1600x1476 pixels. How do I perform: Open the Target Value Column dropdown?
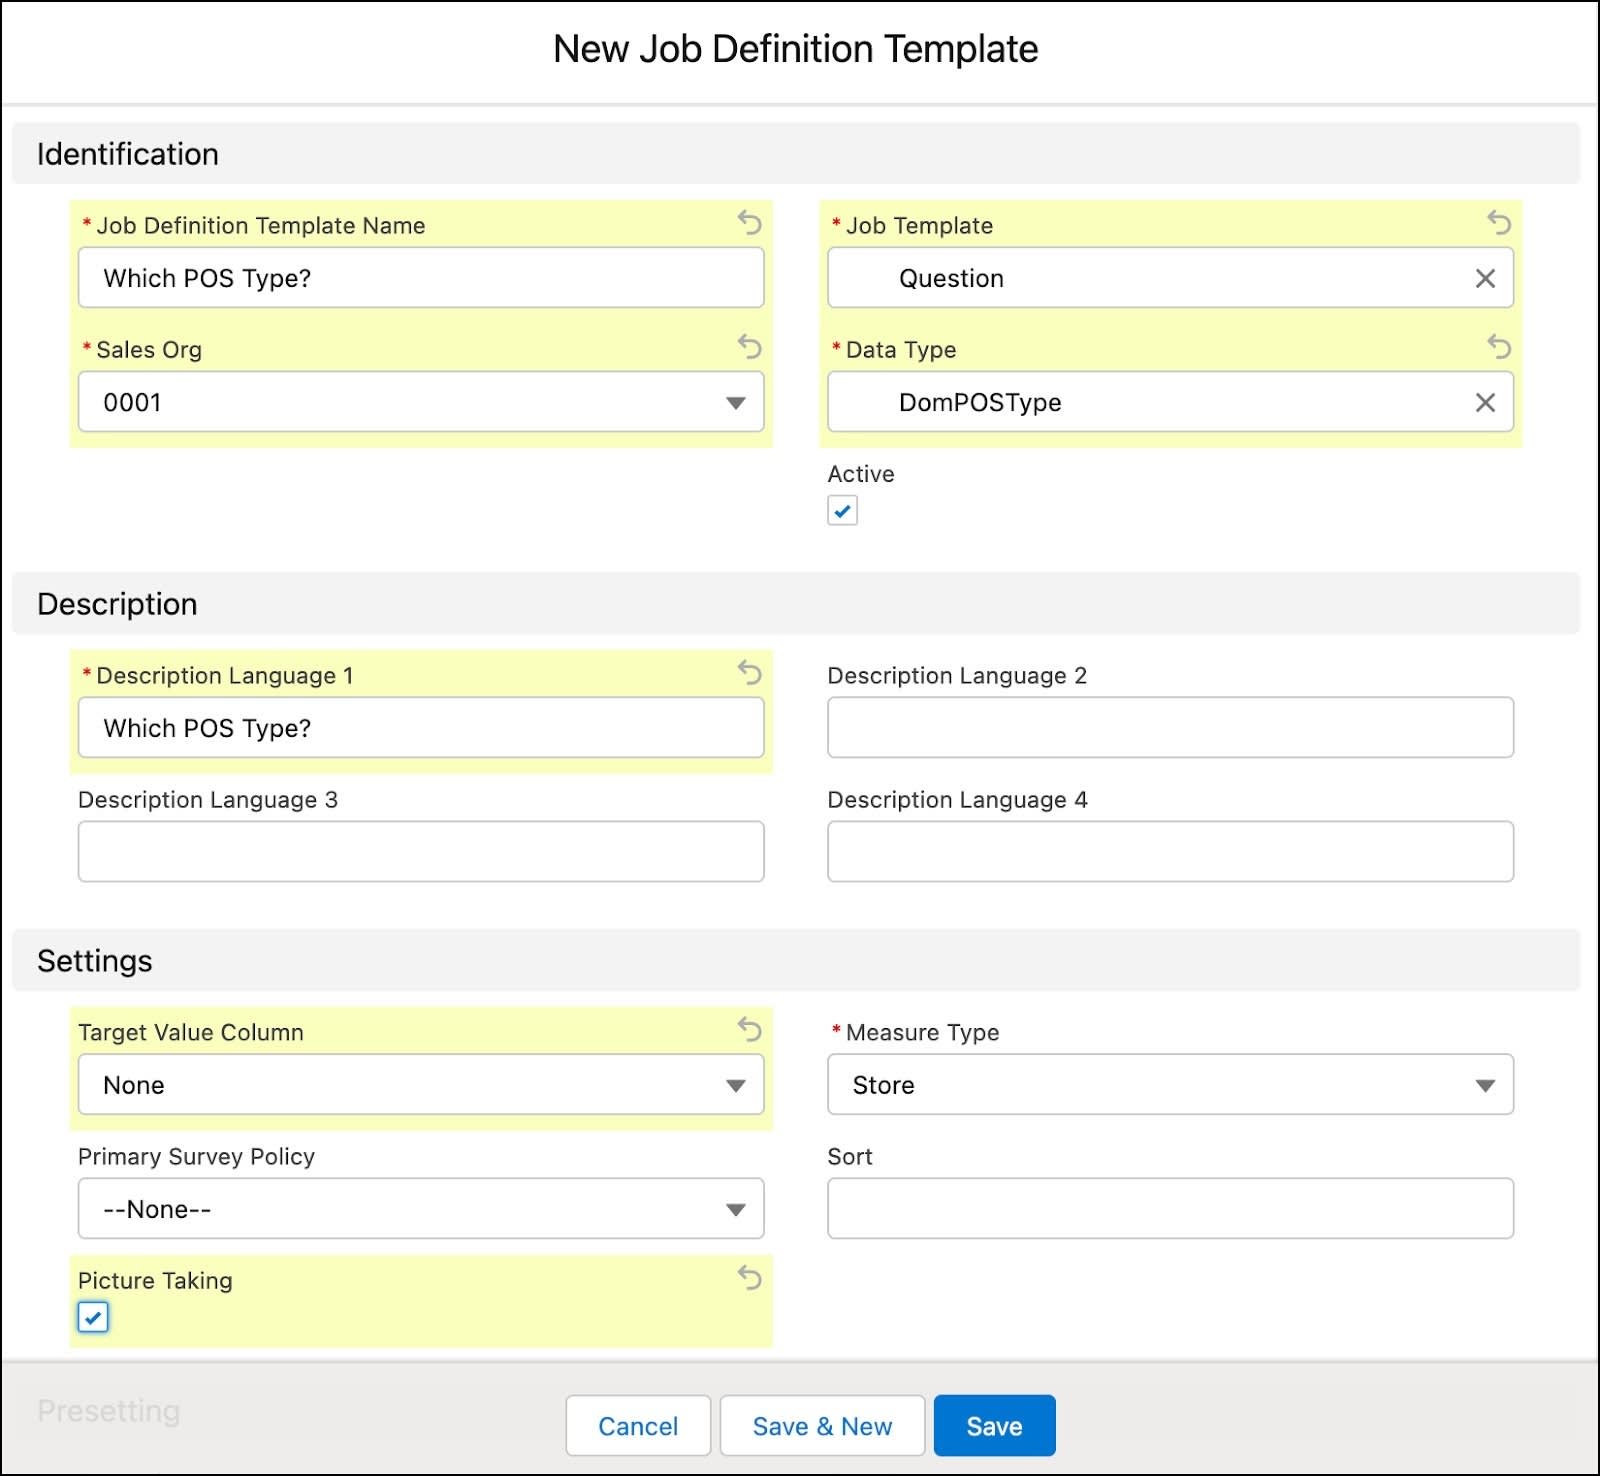point(421,1085)
